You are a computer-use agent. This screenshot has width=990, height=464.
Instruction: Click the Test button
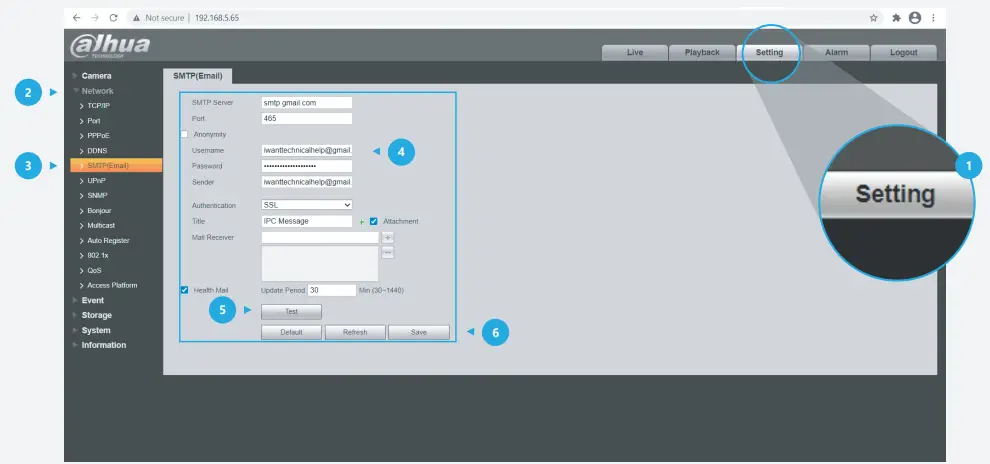pos(291,312)
